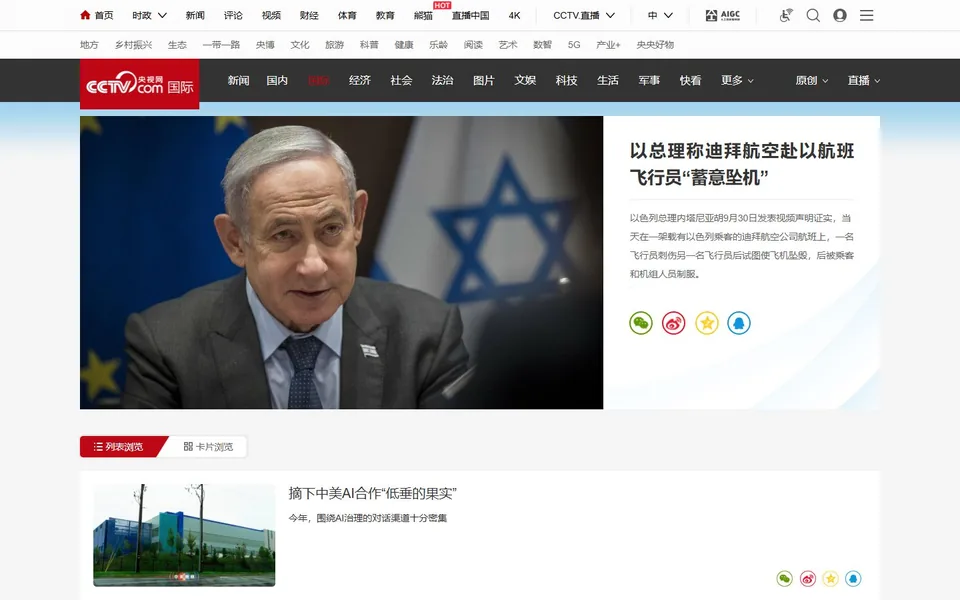The image size is (960, 600).
Task: Open 数智 in secondary nav
Action: (x=542, y=45)
